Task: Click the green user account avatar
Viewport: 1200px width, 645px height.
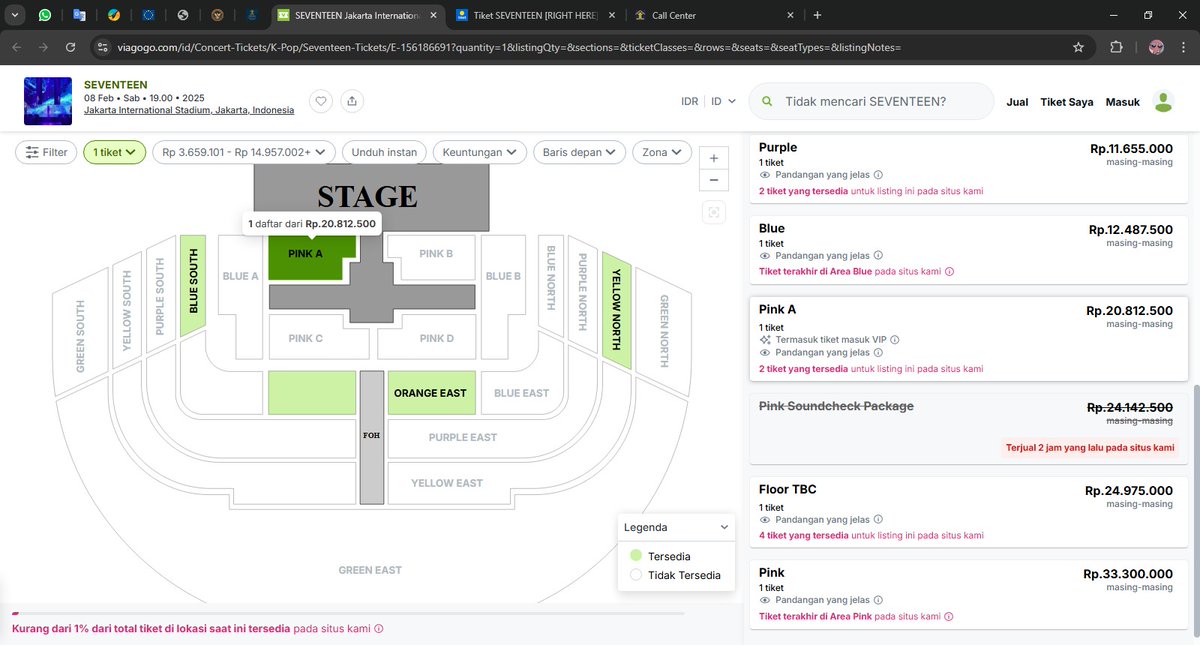Action: (x=1163, y=101)
